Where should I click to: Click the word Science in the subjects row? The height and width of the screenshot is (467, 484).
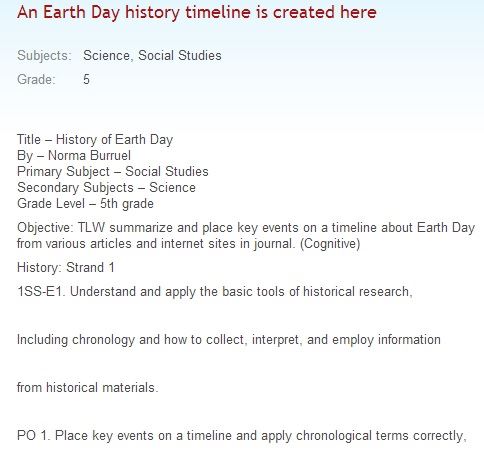click(x=108, y=55)
